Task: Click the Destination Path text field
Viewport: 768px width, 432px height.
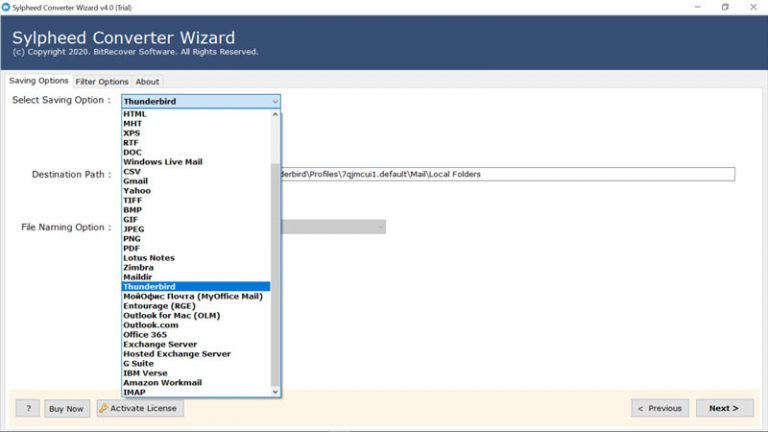Action: (507, 174)
